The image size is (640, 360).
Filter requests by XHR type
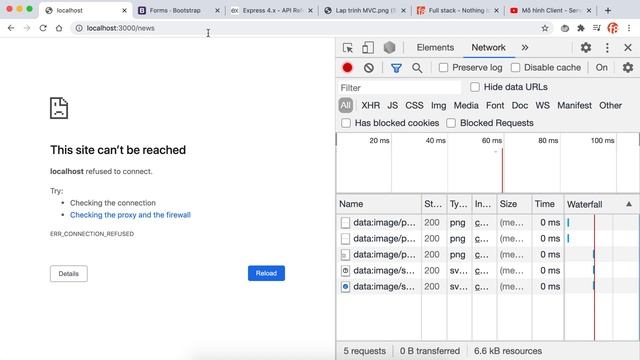[371, 105]
